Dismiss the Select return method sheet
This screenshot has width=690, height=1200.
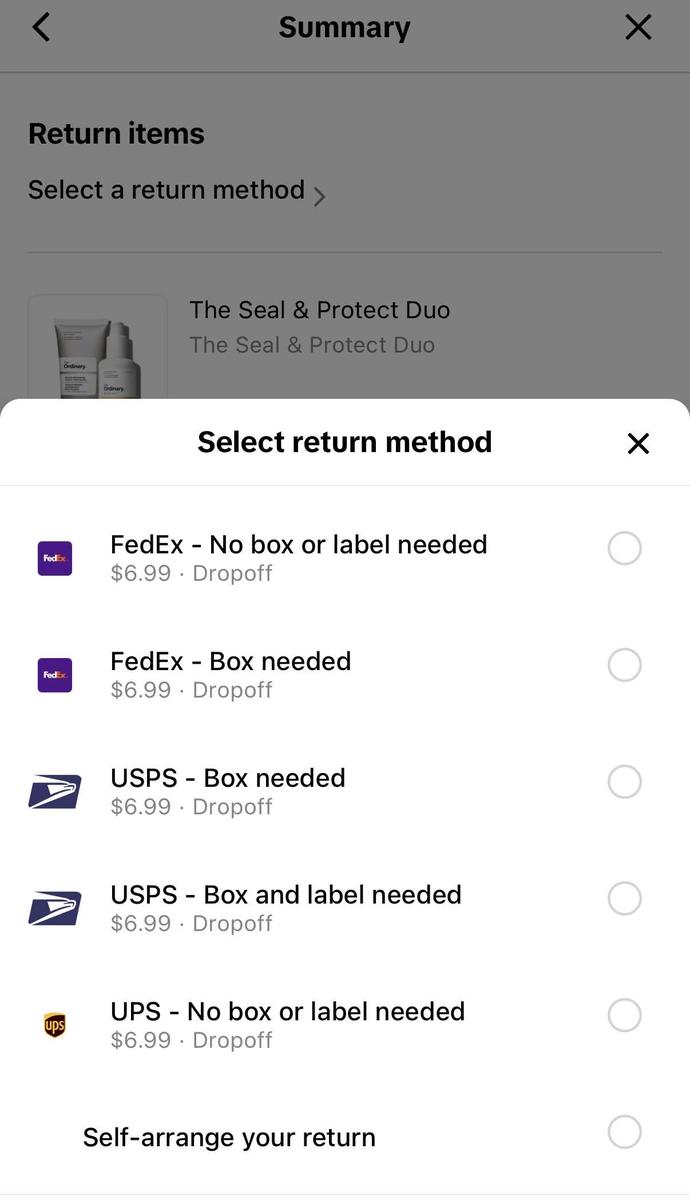[x=638, y=443]
